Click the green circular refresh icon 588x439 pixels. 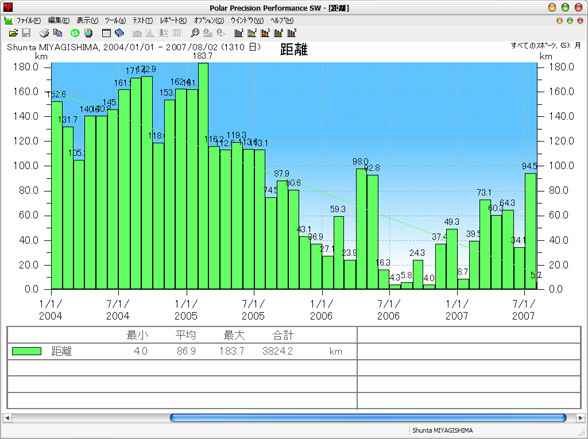tap(75, 33)
